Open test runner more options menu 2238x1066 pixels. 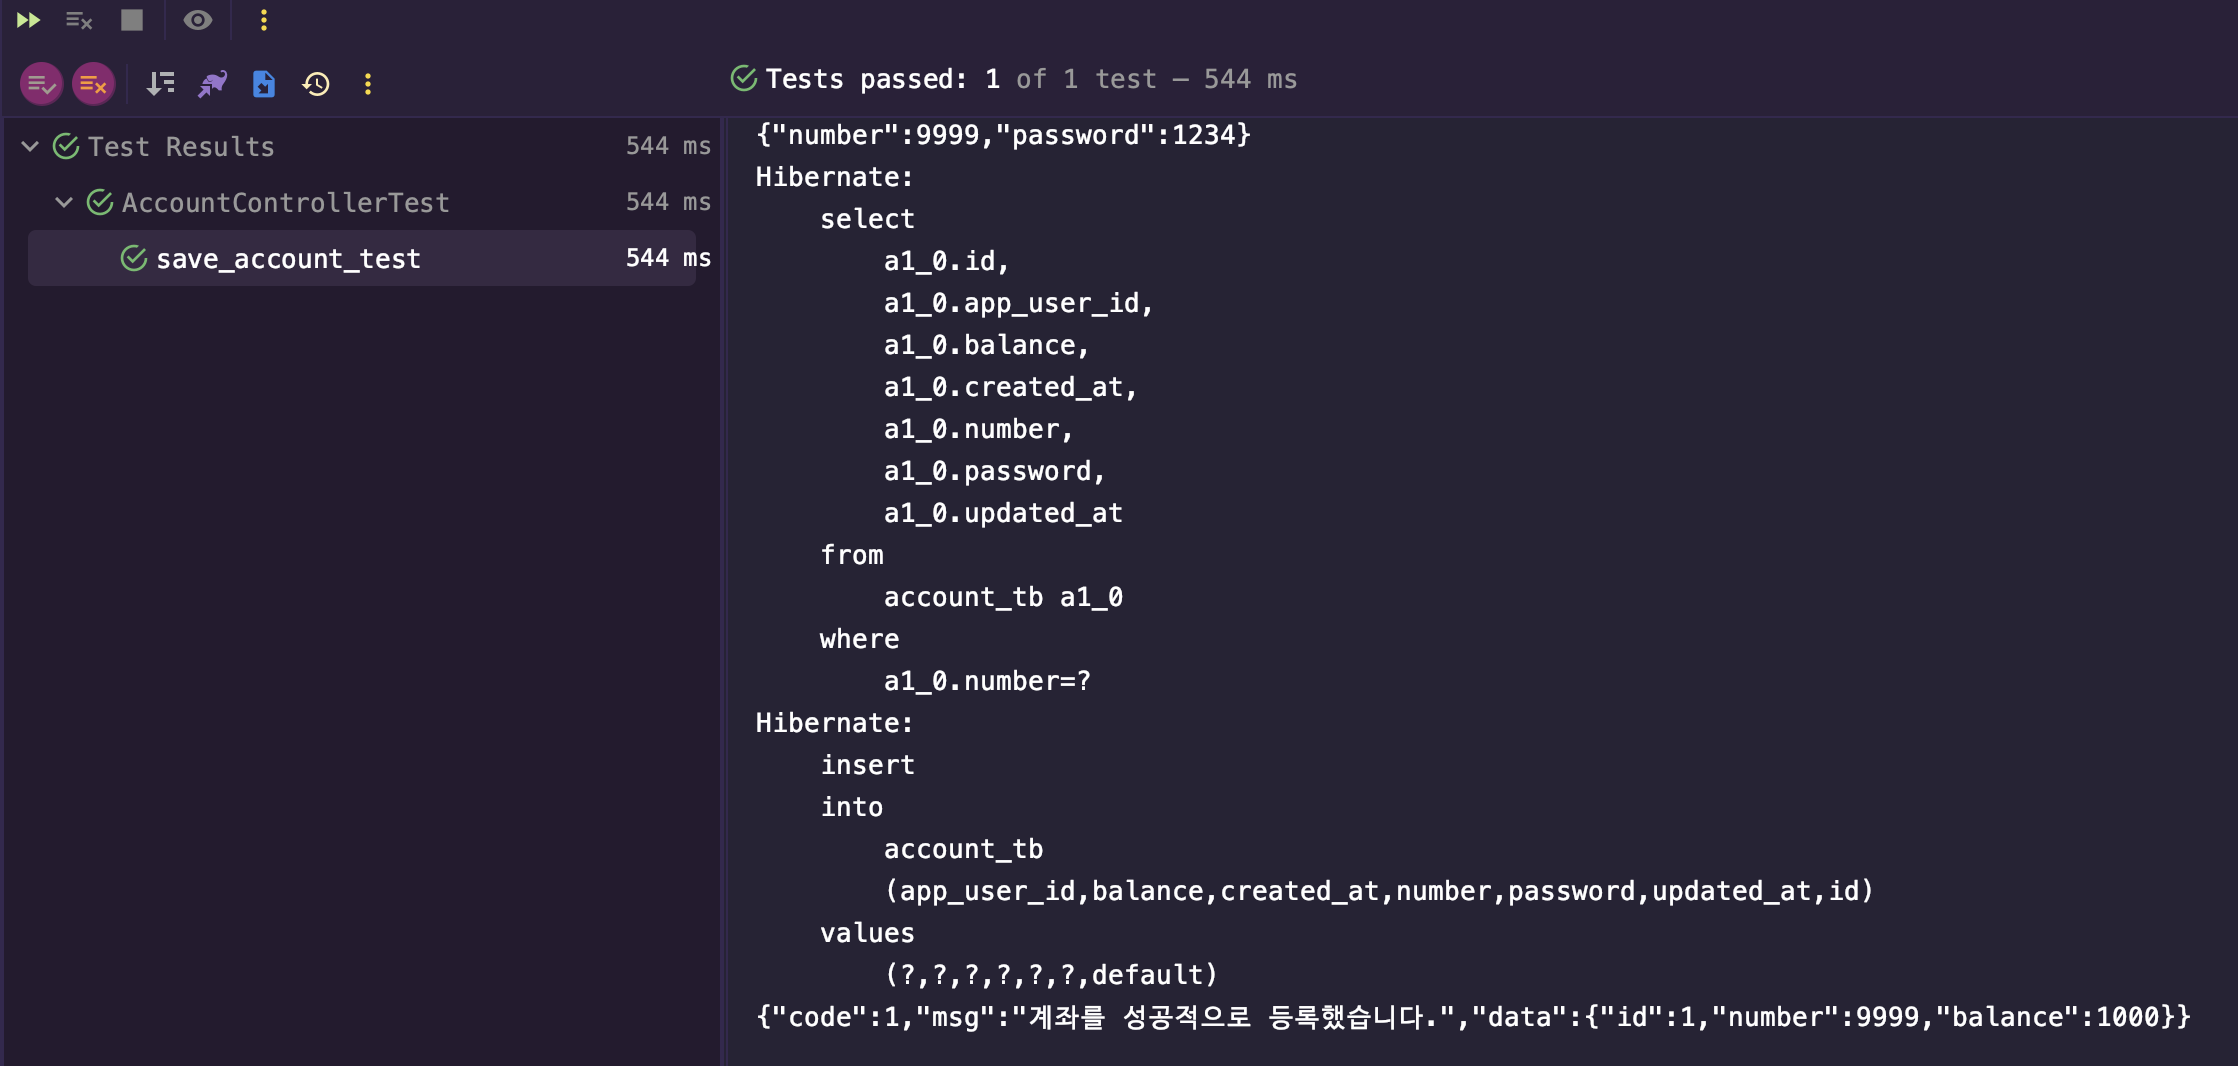click(x=368, y=84)
